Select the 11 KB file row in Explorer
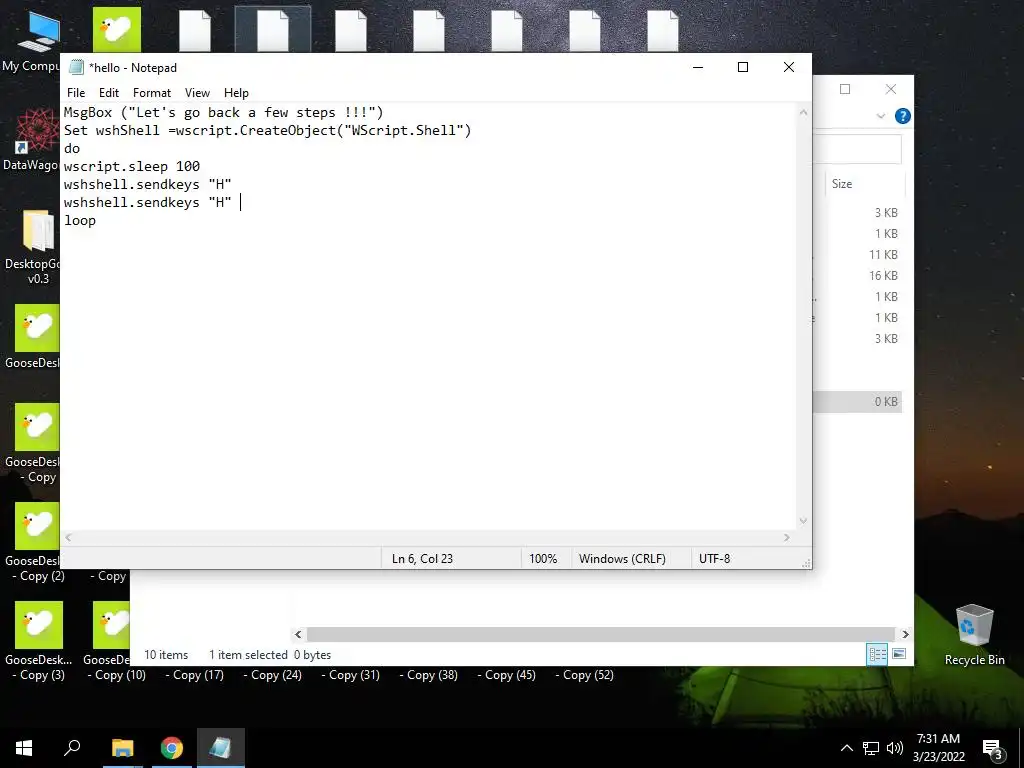The image size is (1024, 768). pyautogui.click(x=857, y=255)
